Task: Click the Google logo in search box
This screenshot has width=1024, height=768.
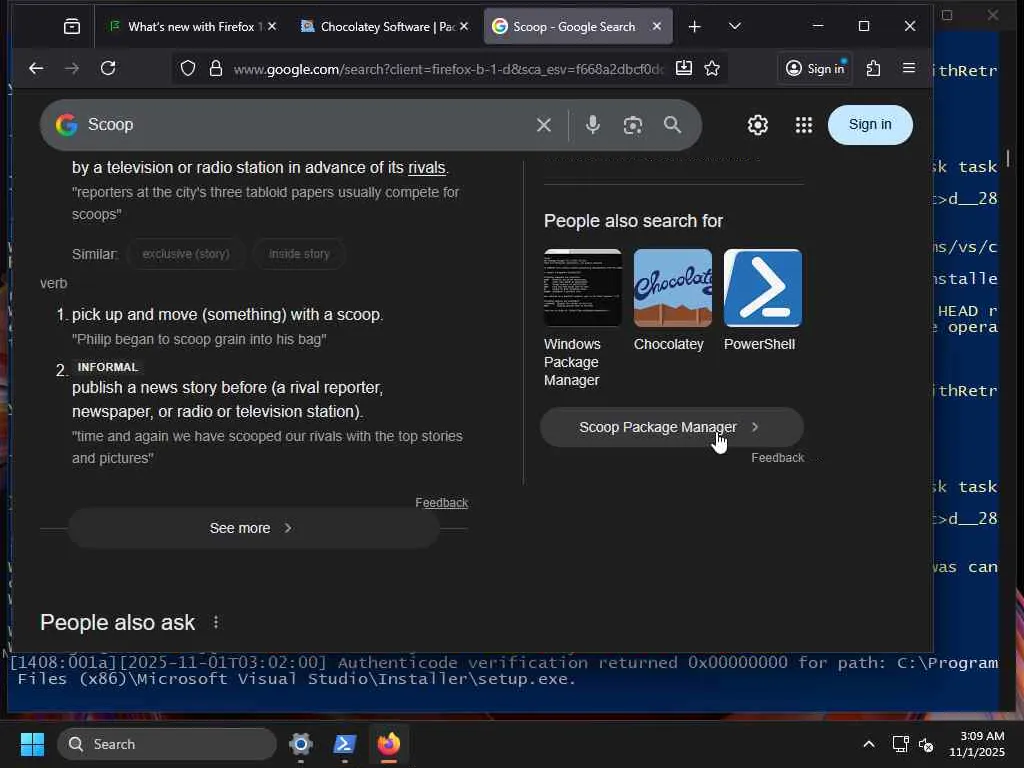Action: tap(67, 125)
